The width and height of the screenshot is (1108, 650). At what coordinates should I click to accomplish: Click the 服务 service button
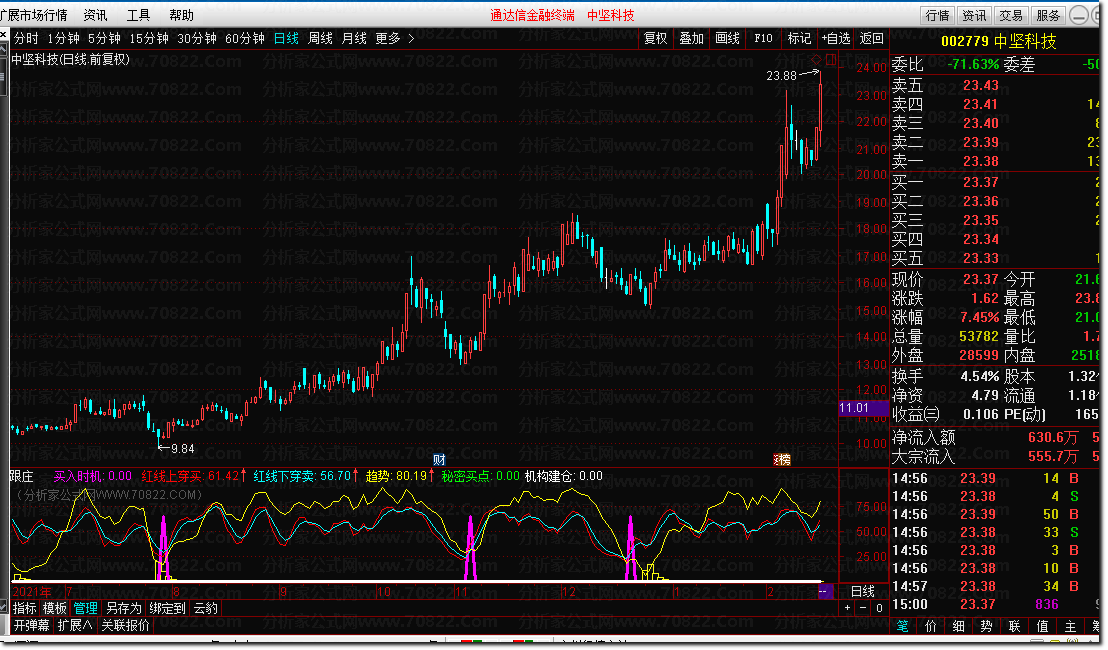1048,15
